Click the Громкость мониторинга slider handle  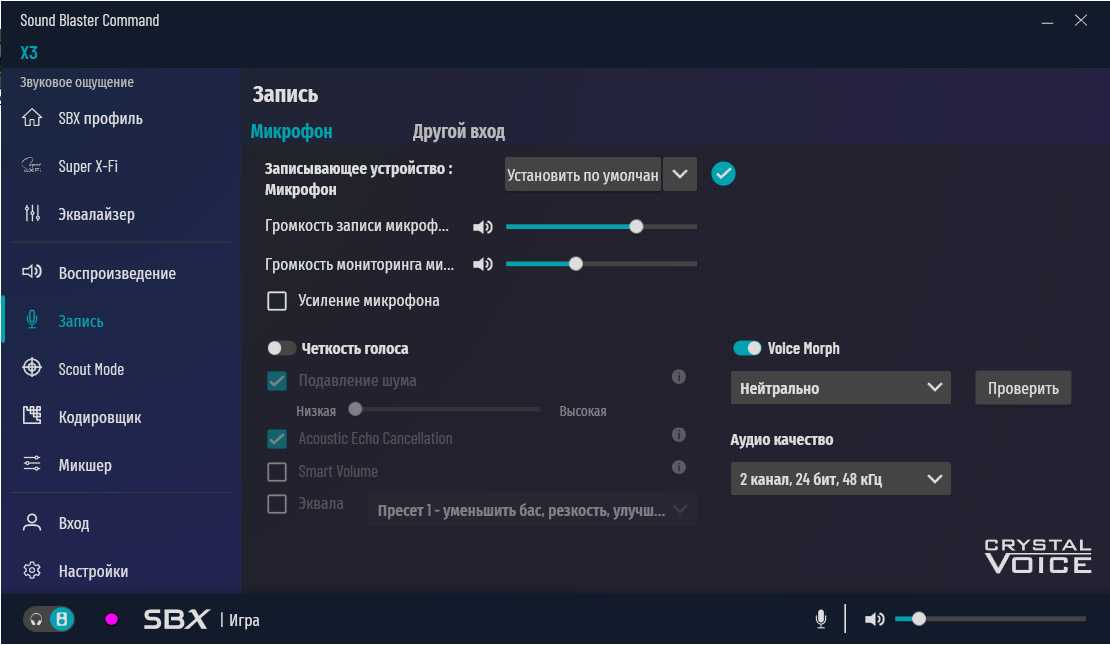pyautogui.click(x=575, y=264)
